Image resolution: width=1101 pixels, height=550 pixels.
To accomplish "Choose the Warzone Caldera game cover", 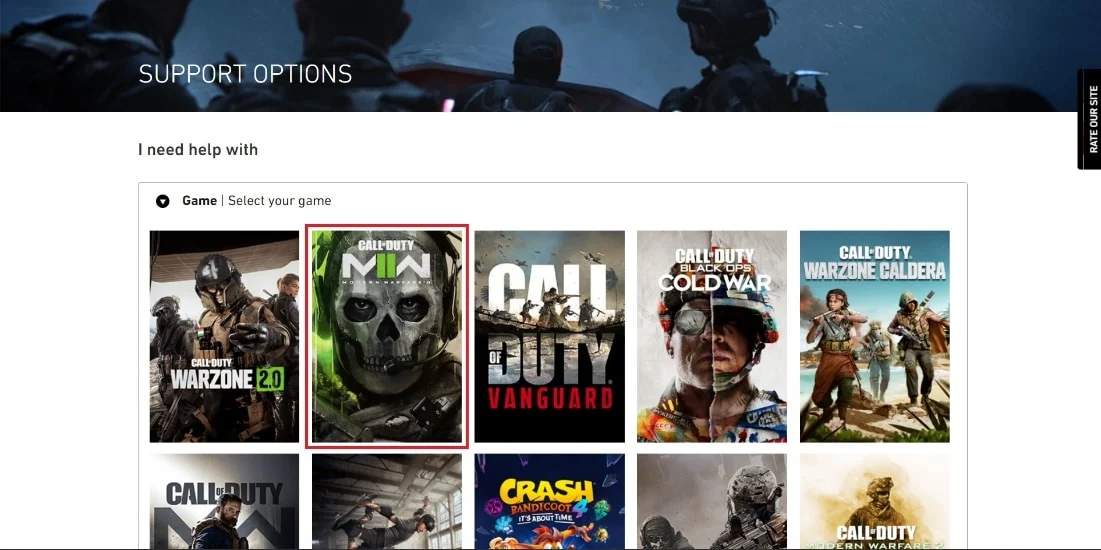I will 875,336.
